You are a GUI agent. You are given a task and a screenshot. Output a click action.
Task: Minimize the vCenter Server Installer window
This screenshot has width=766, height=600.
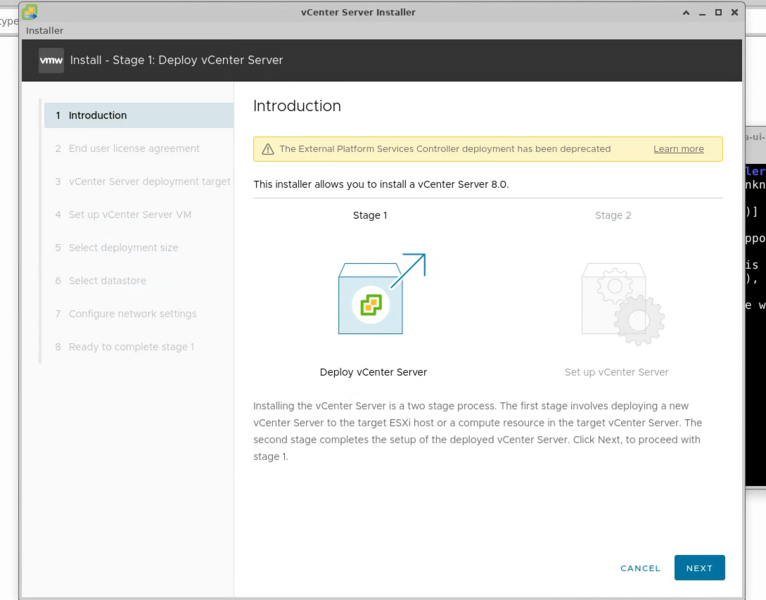702,13
